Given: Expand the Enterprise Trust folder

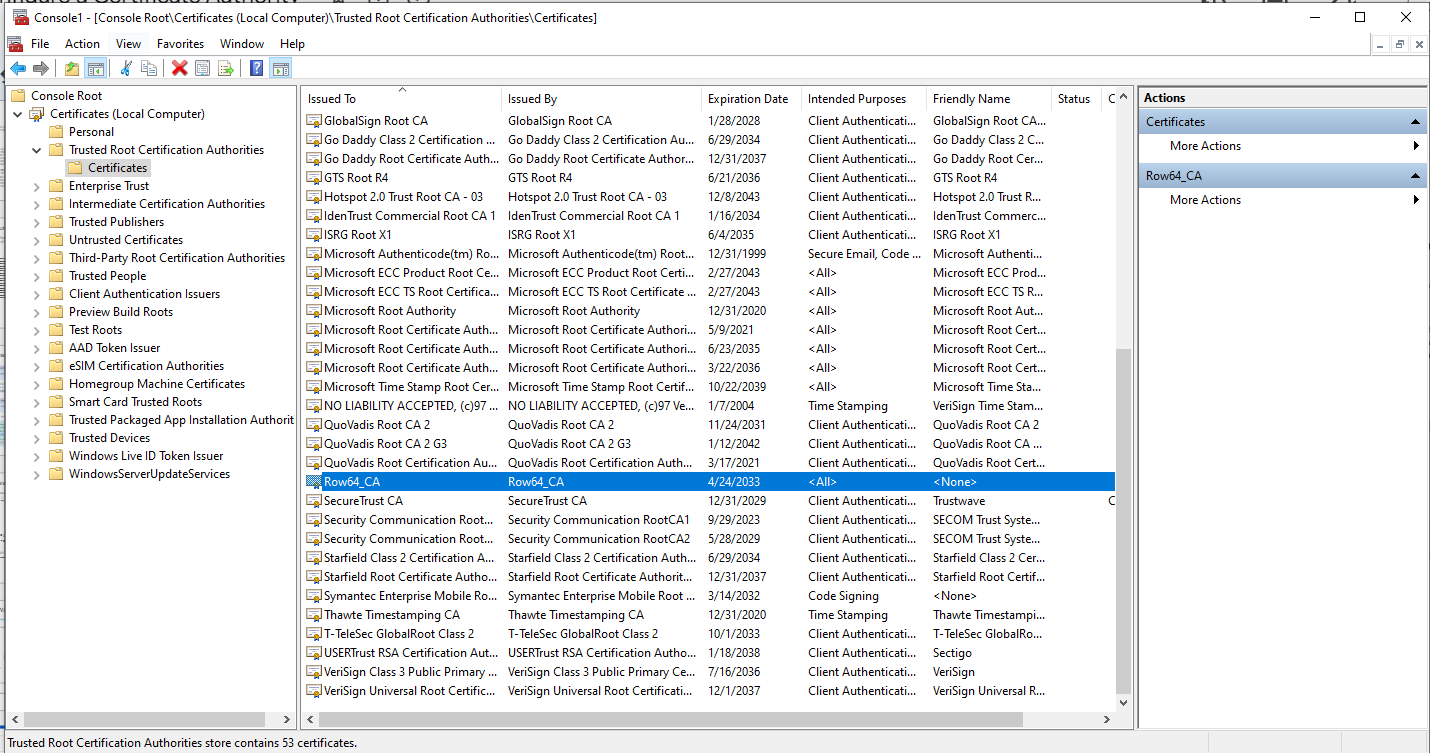Looking at the screenshot, I should click(37, 186).
